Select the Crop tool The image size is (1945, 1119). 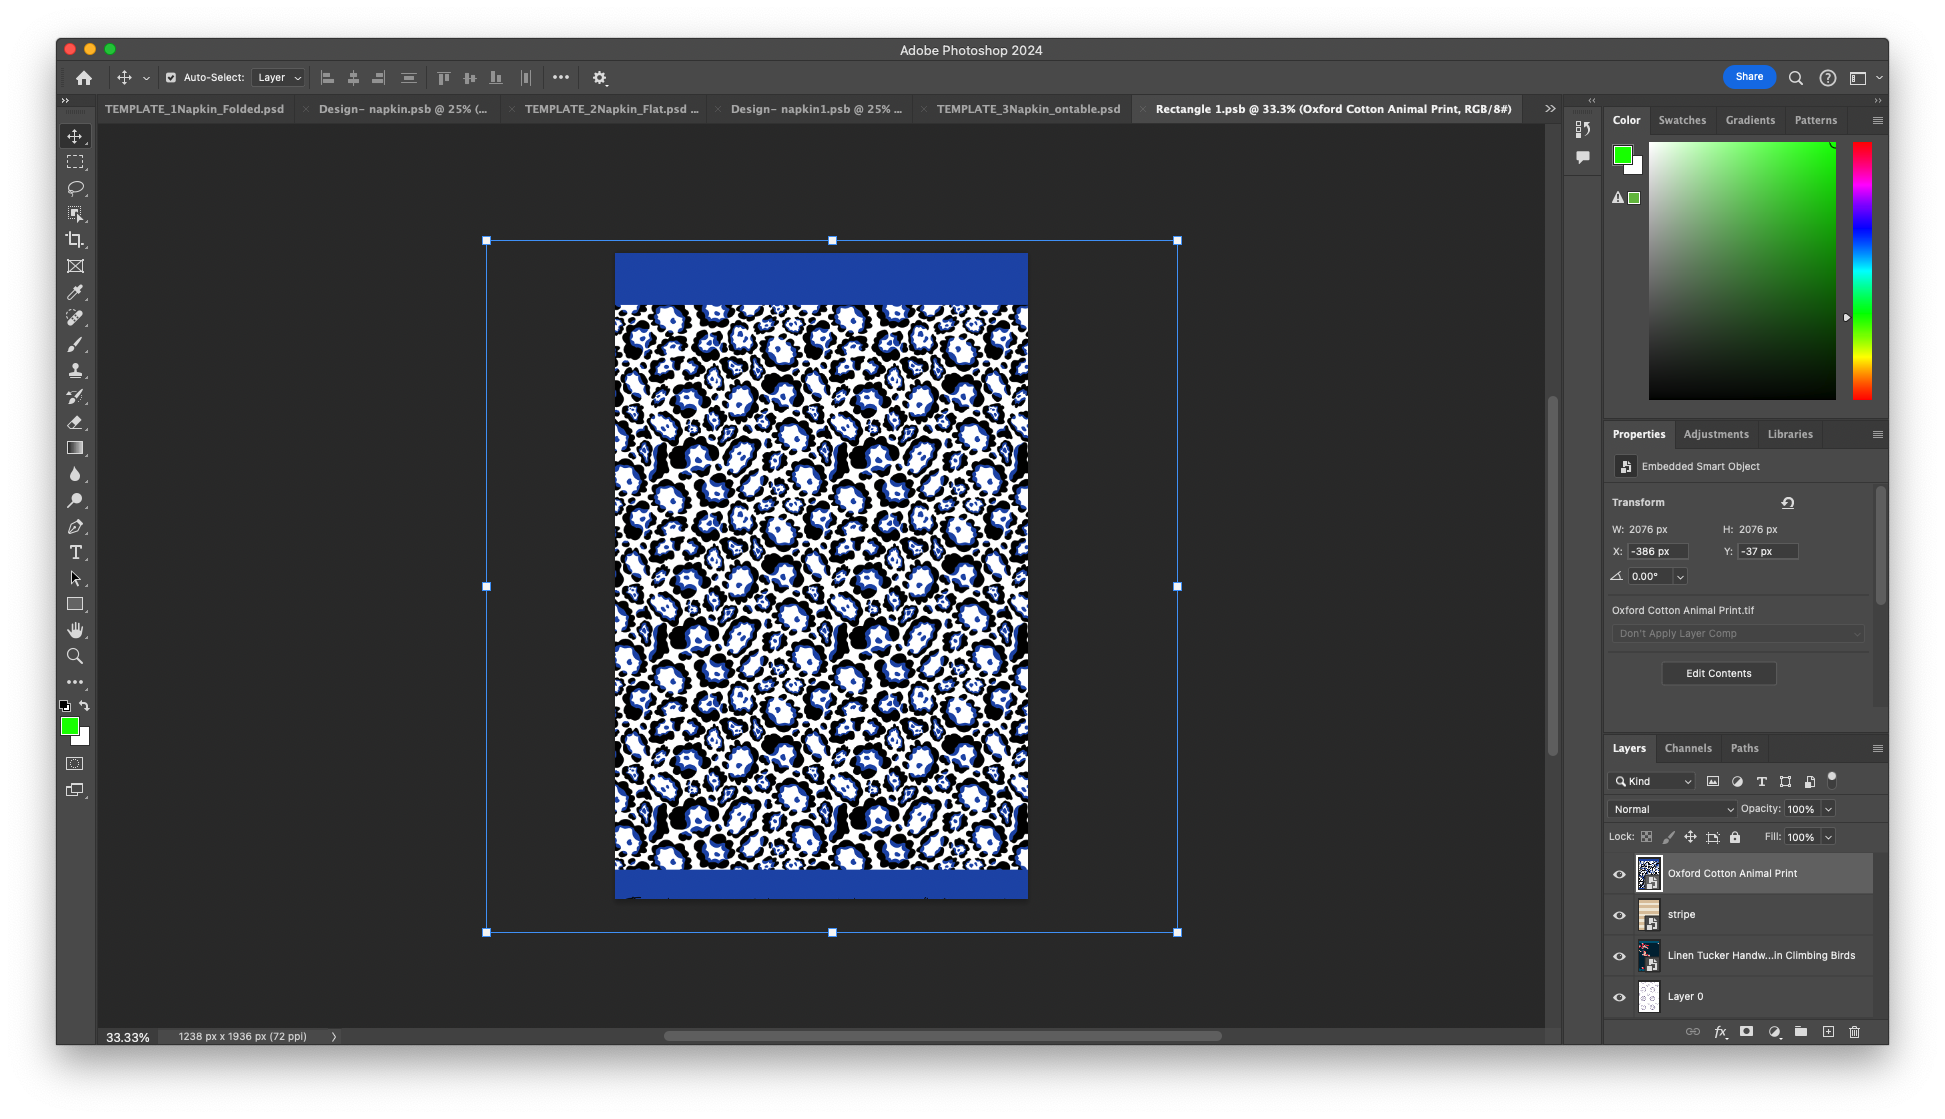[x=75, y=240]
